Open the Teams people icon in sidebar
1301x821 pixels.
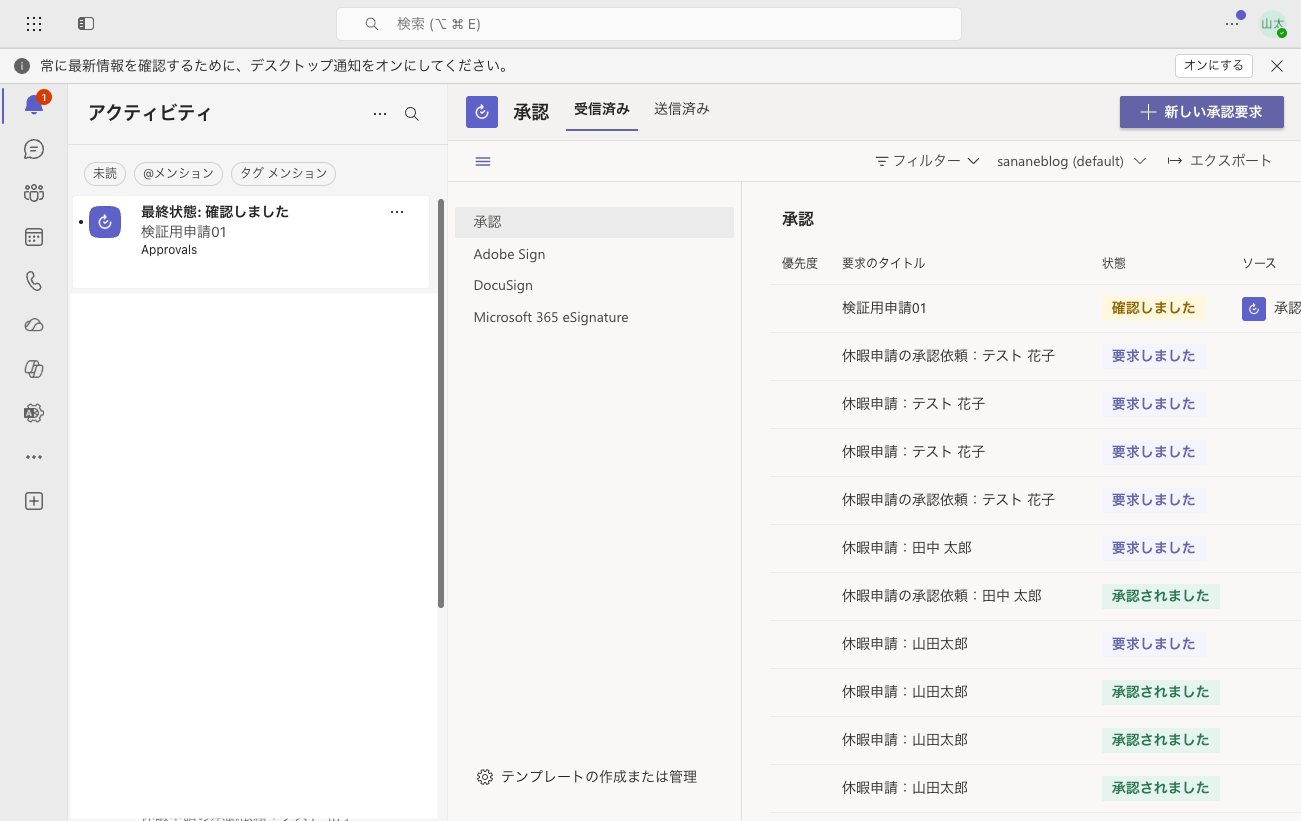[x=34, y=193]
